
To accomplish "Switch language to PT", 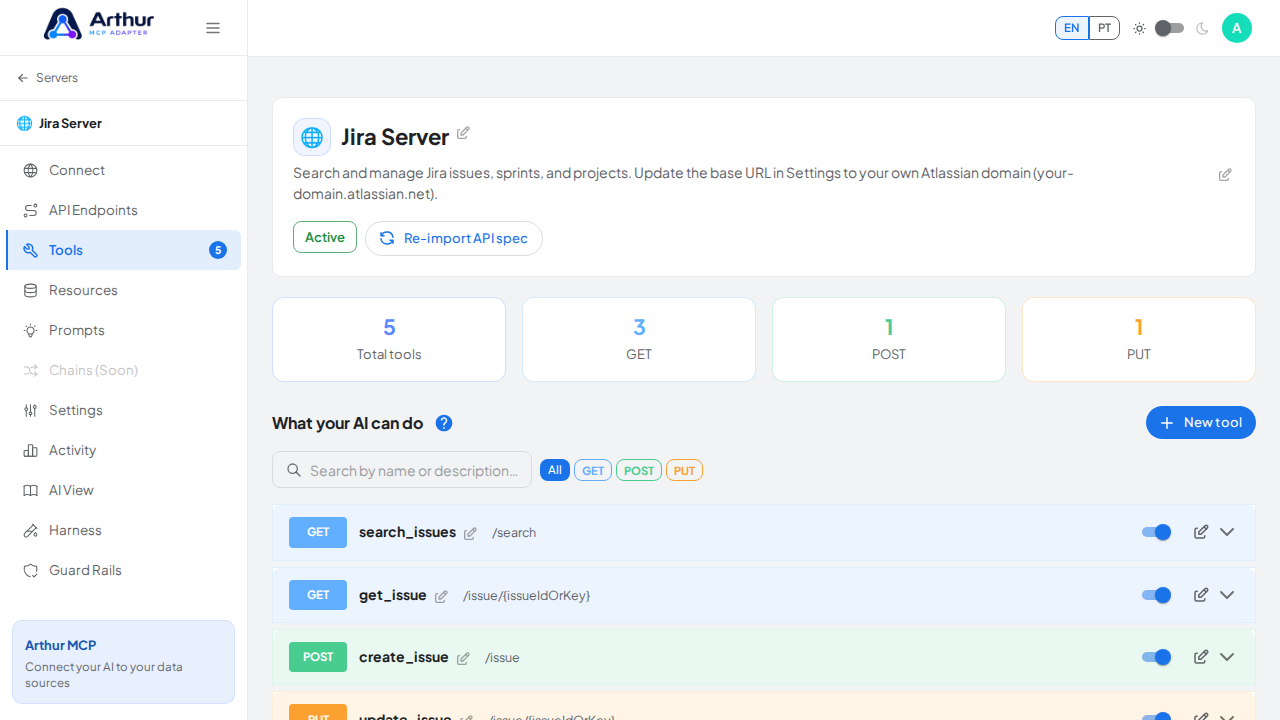I will pos(1104,28).
